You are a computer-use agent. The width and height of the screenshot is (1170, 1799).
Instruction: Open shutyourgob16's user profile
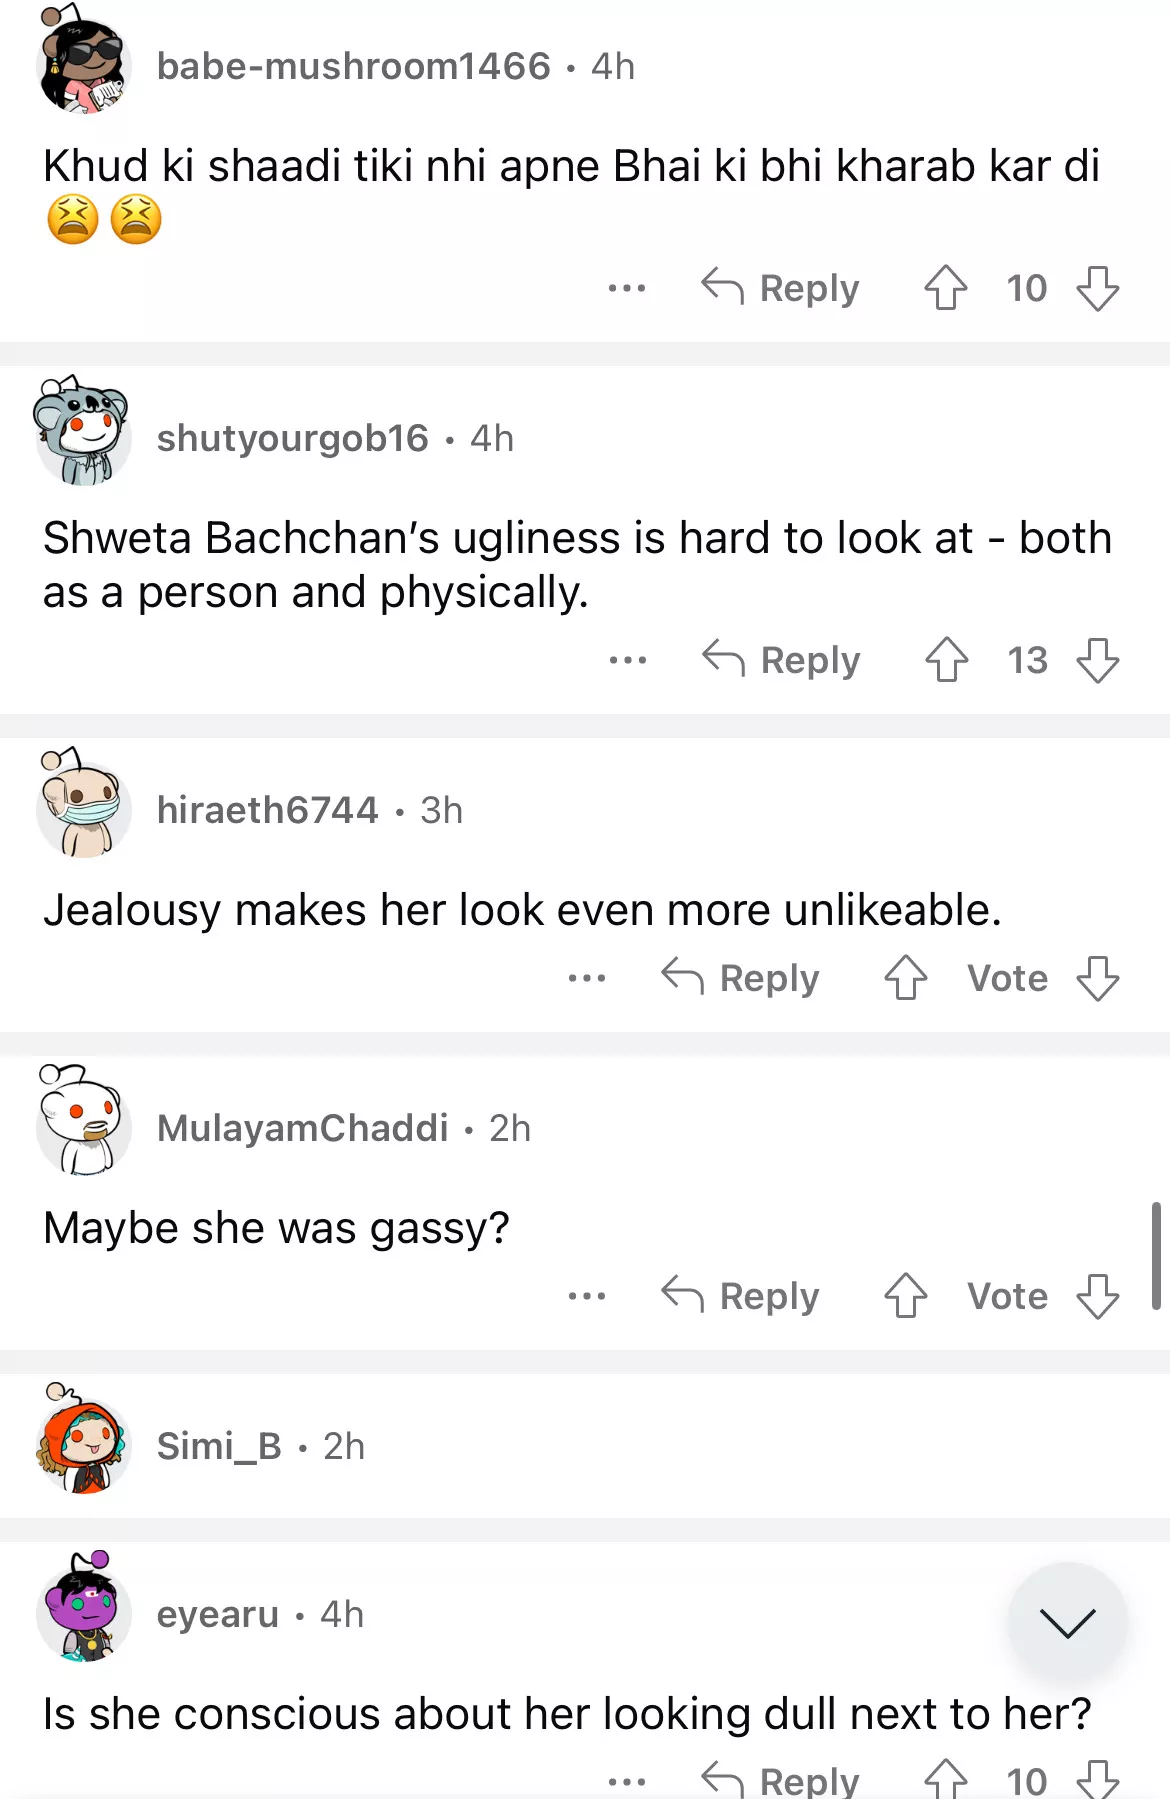click(x=292, y=438)
